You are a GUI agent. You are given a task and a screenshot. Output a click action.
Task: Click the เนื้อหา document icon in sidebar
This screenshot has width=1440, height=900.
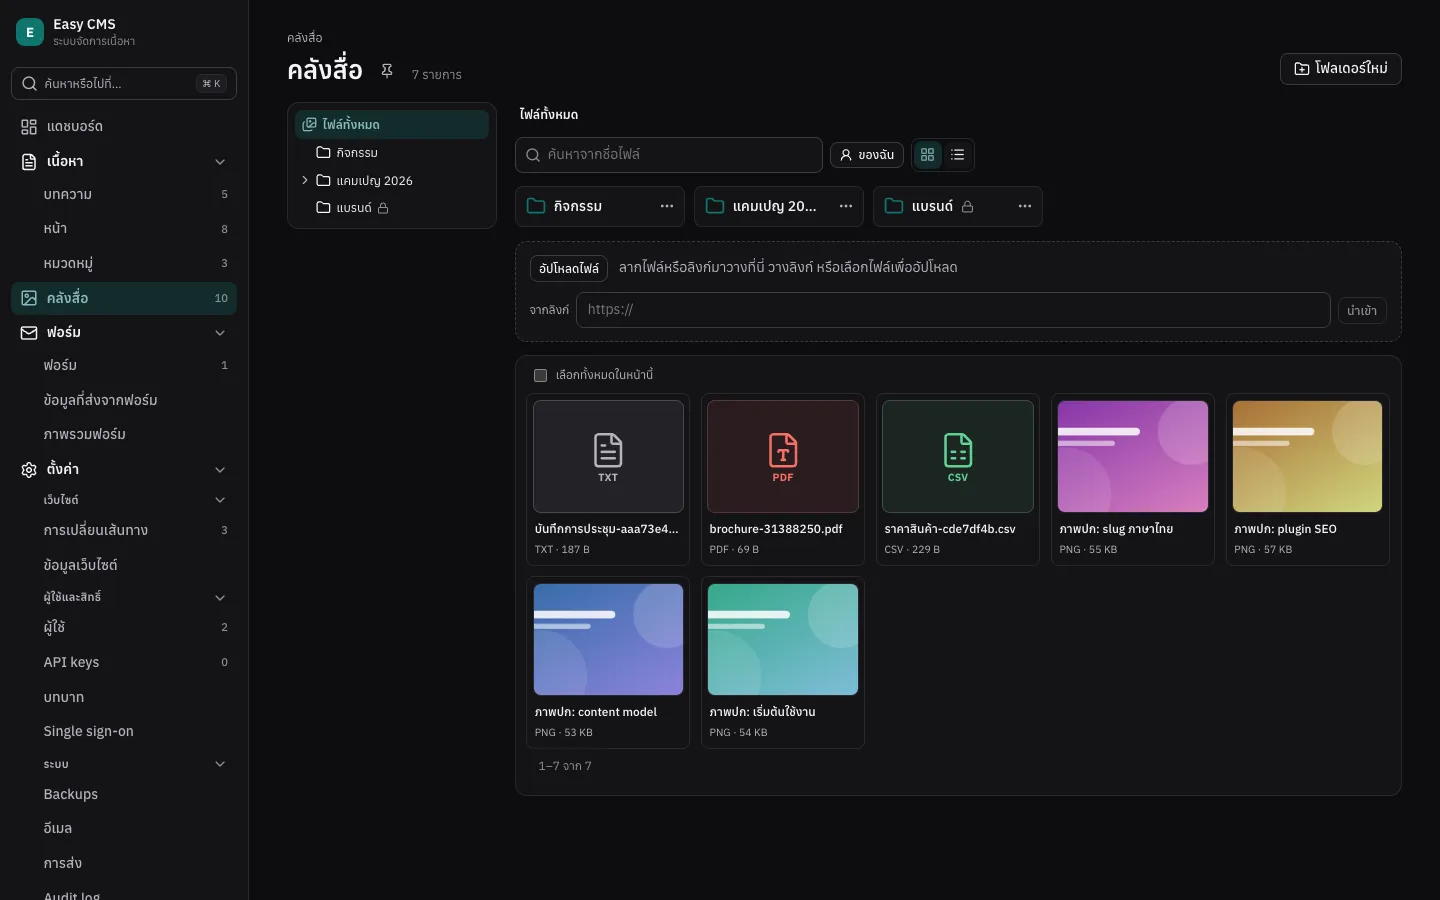tap(29, 161)
